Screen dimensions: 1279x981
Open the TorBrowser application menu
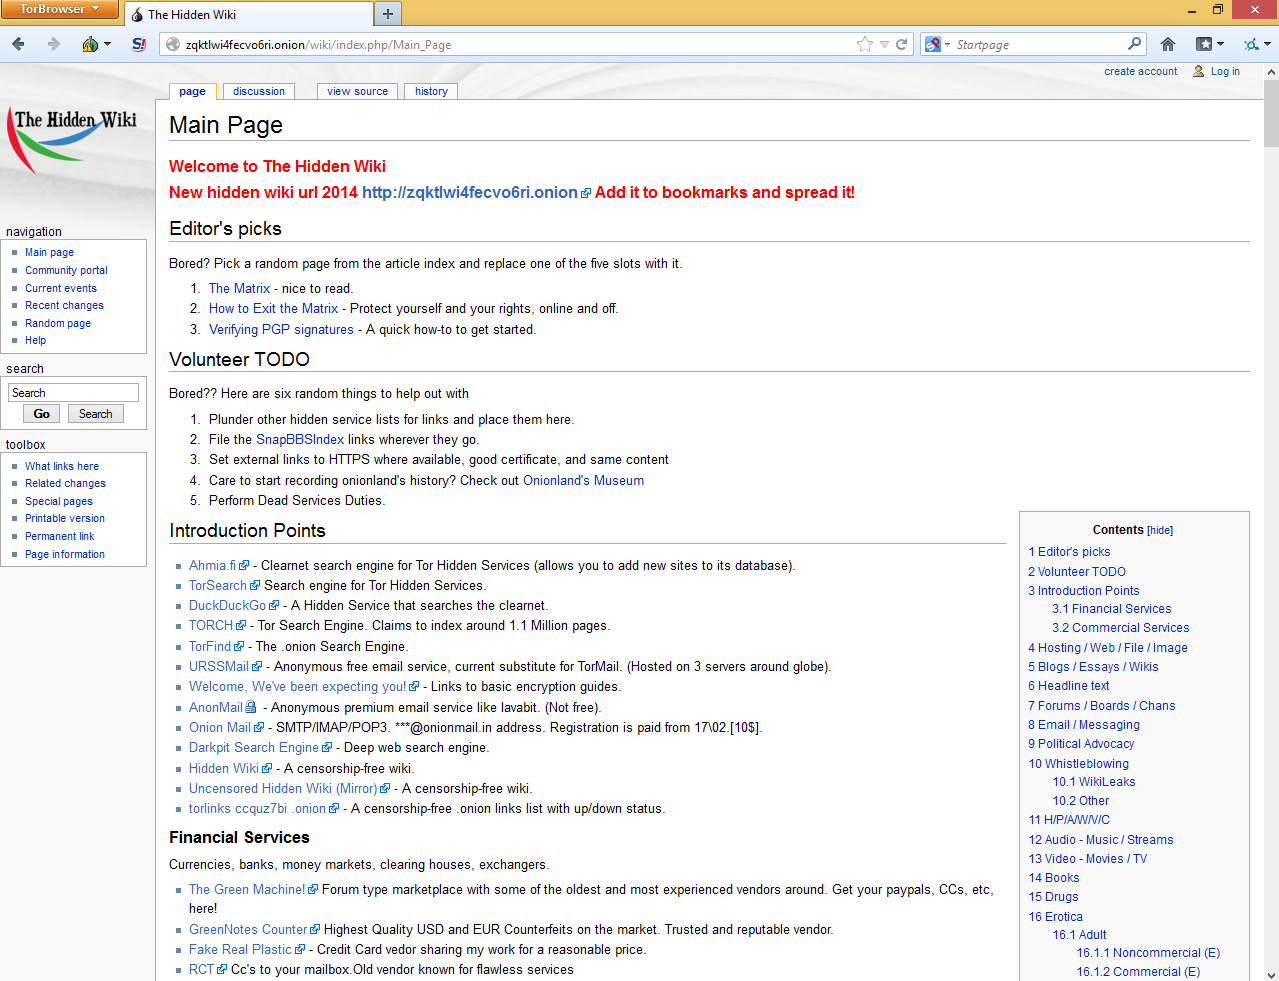click(60, 9)
